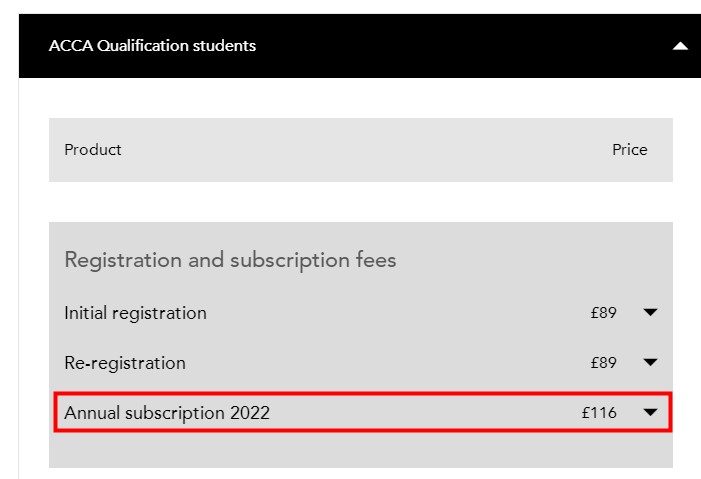Click the £89 price for Re-registration
This screenshot has height=479, width=701.
tap(603, 362)
